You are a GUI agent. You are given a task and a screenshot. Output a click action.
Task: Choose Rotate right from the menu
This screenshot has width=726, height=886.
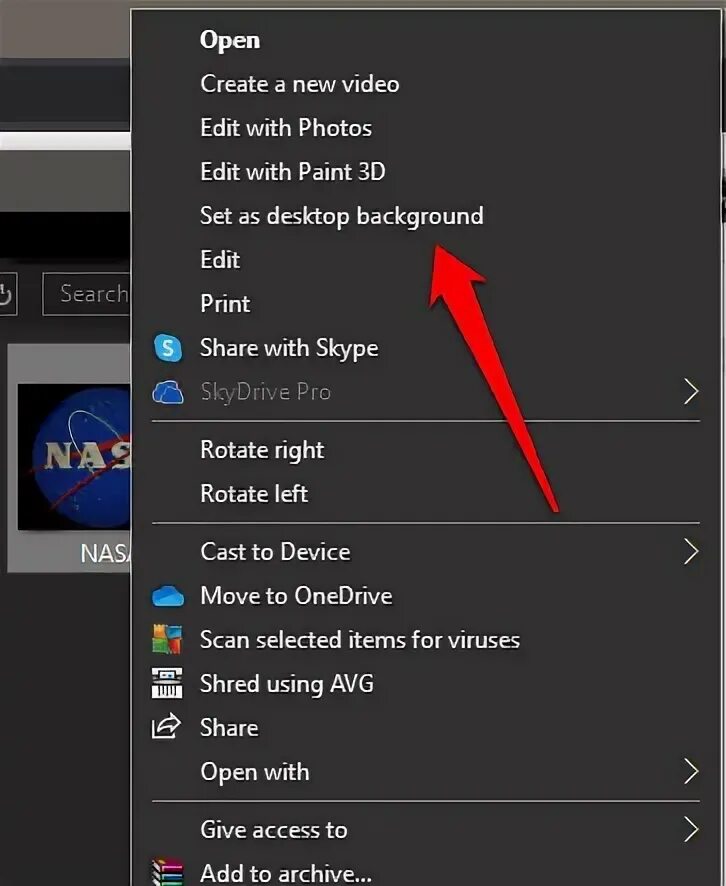tap(262, 450)
